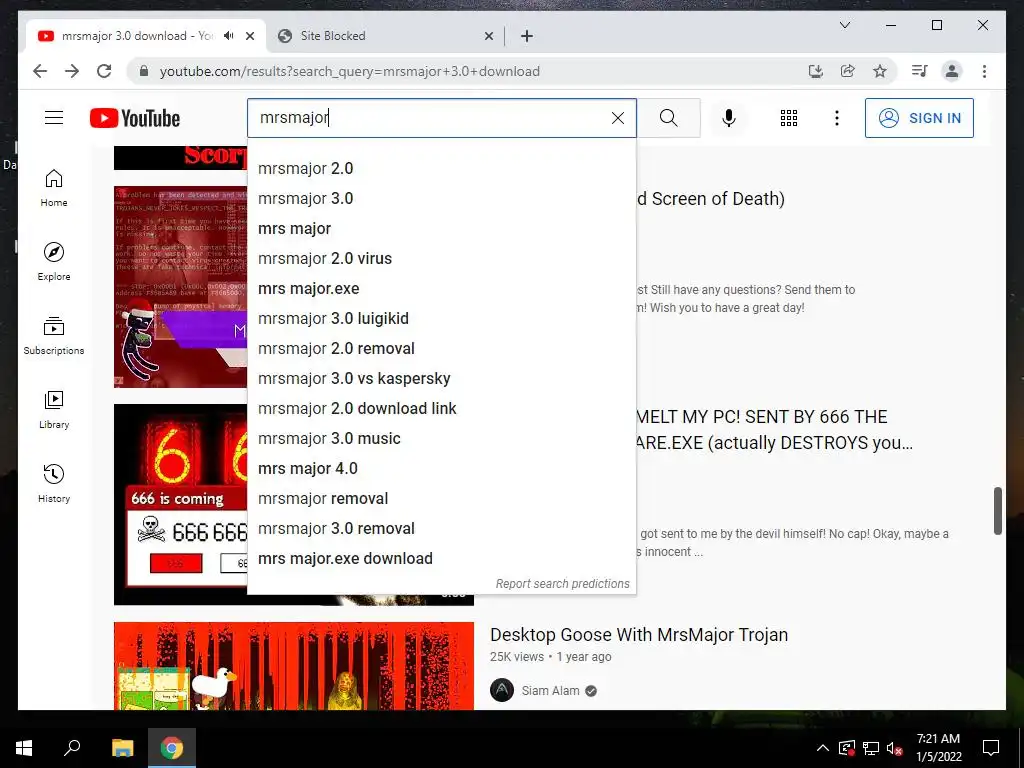Screen dimensions: 1024x768
Task: Select suggestion 'mrs major'
Action: [441, 229]
